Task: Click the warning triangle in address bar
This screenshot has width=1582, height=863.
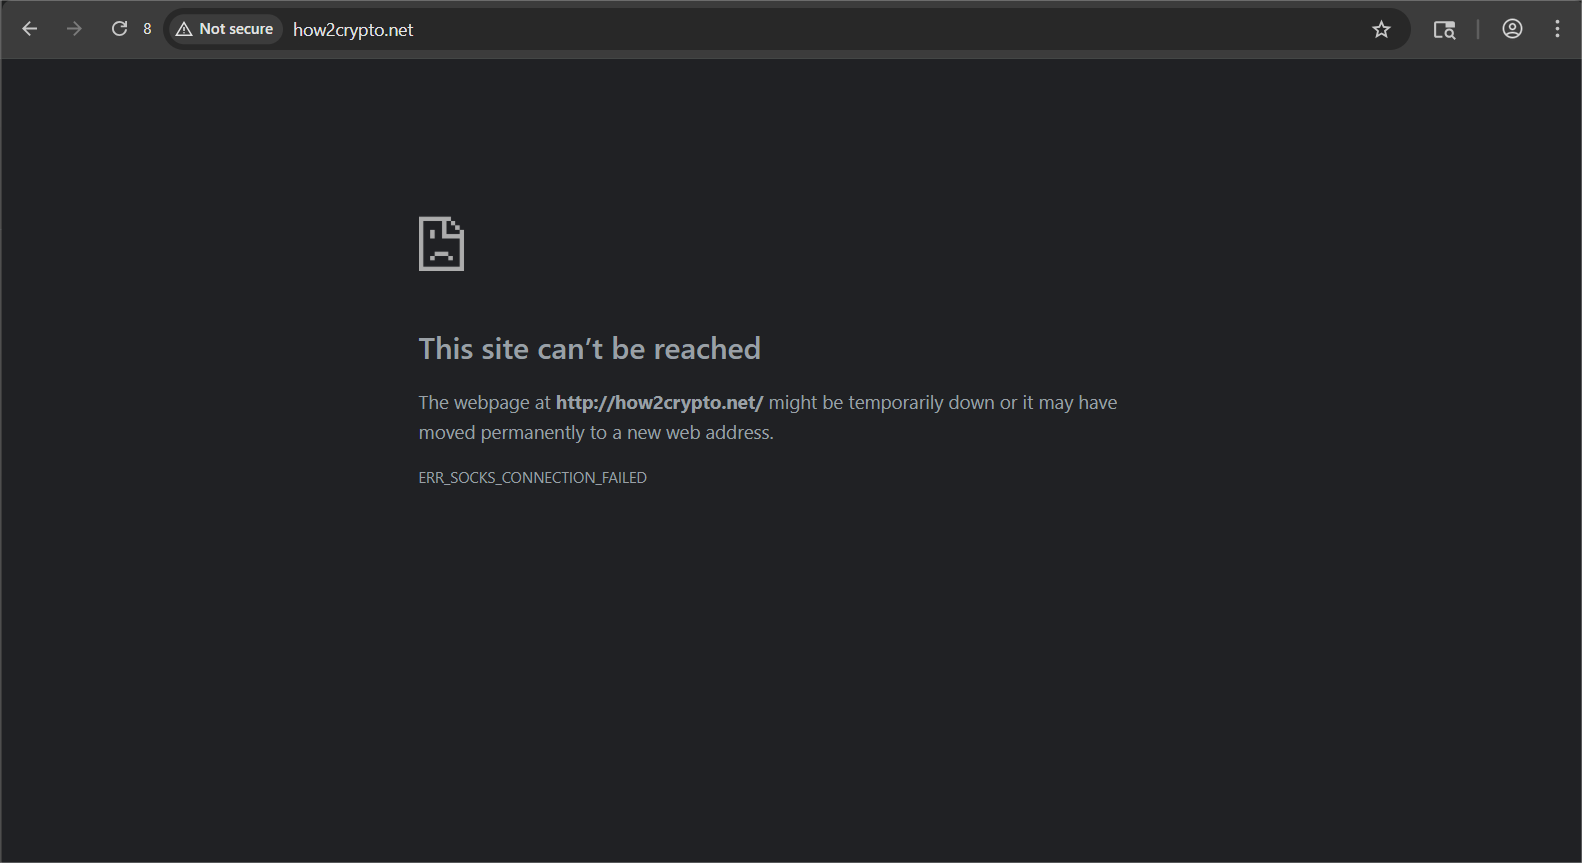Action: click(184, 30)
